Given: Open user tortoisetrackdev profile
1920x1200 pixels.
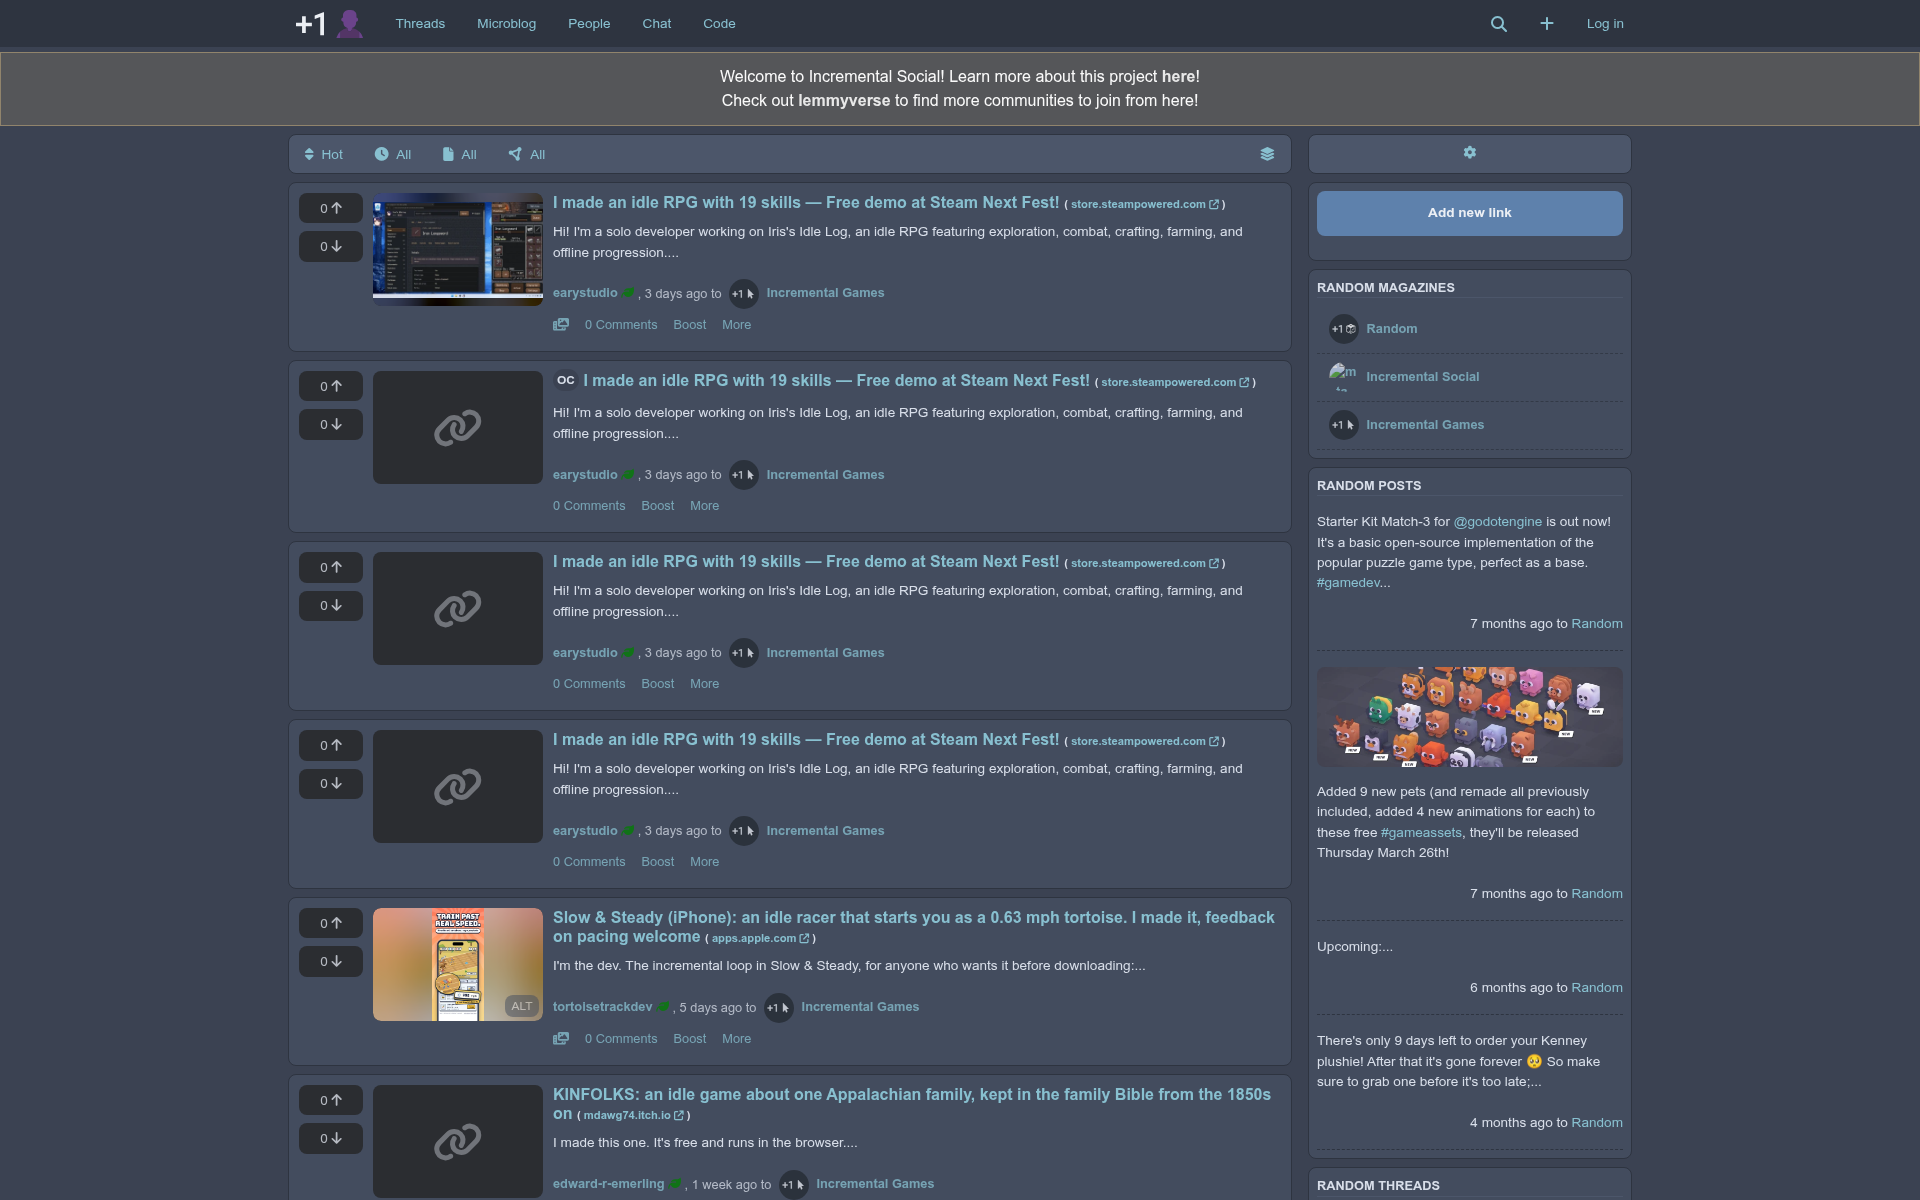Looking at the screenshot, I should pyautogui.click(x=602, y=1007).
